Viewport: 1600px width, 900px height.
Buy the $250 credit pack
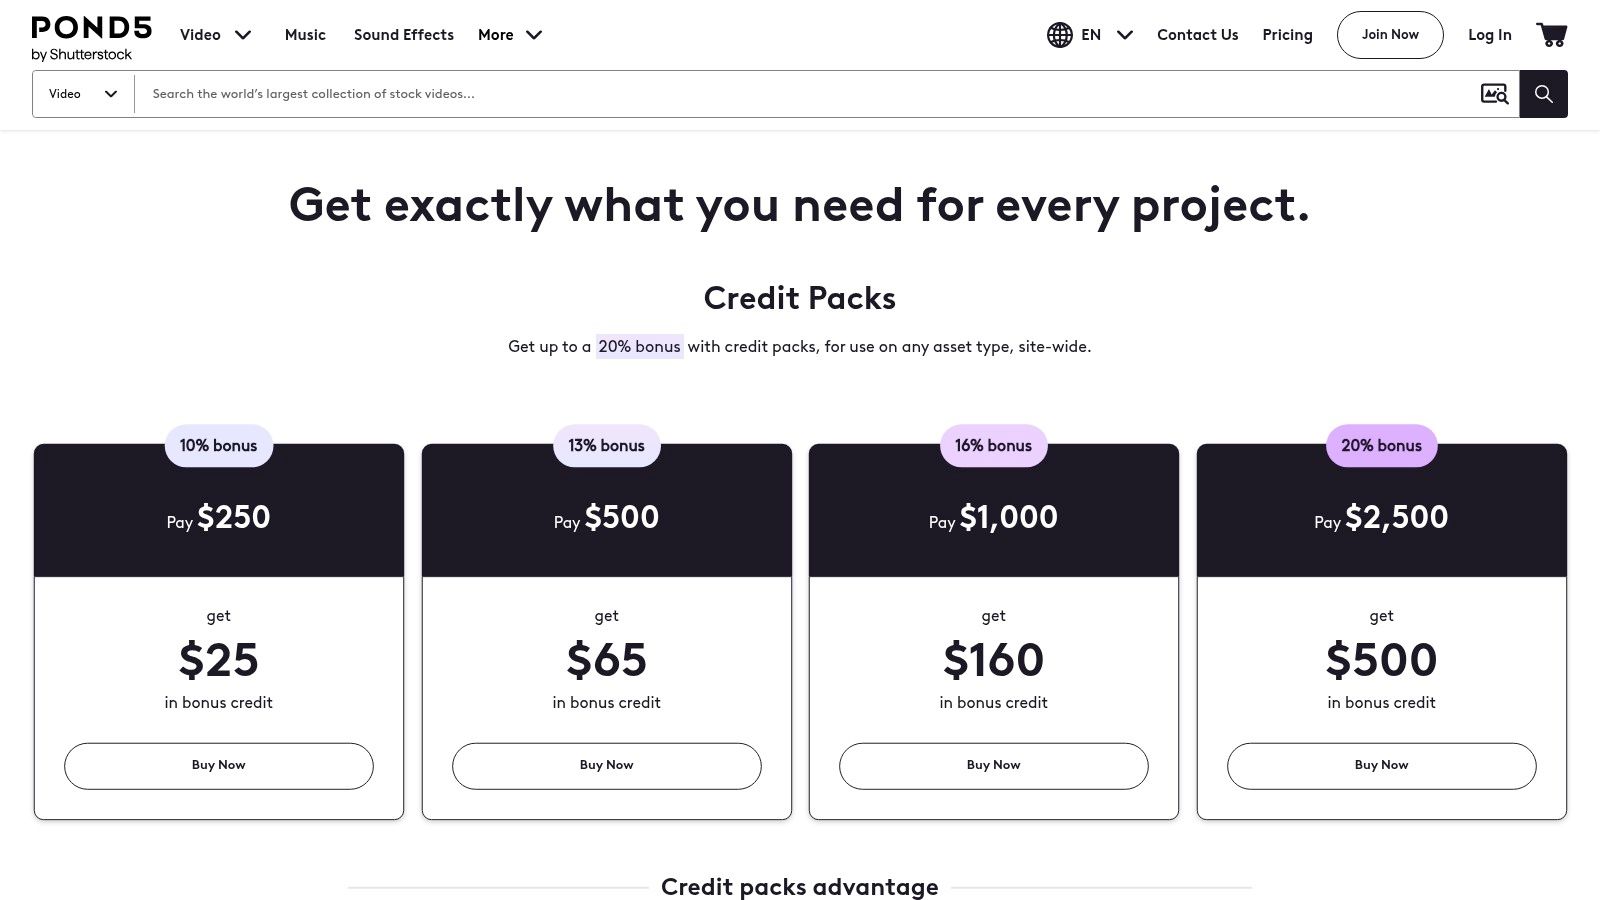(x=219, y=765)
